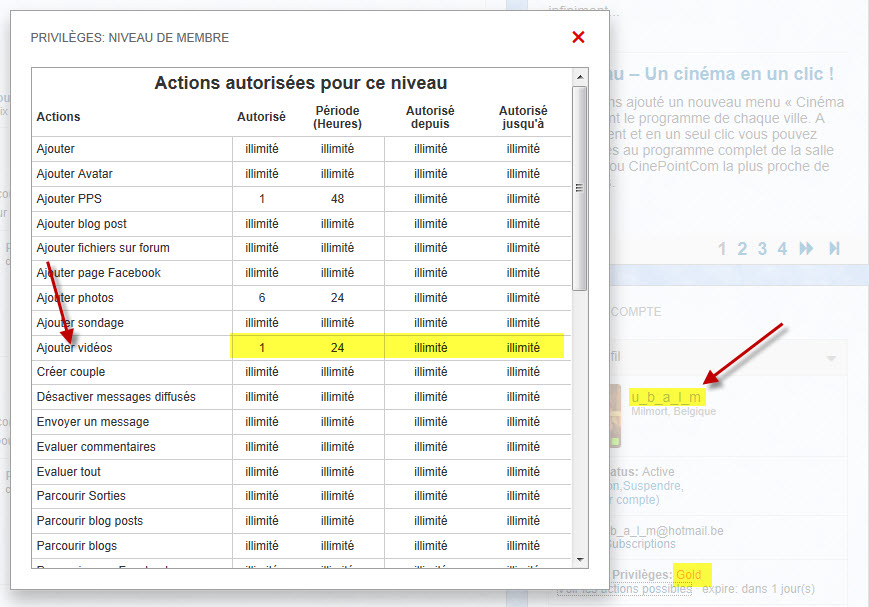Expand the profile panel dropdown arrow
The height and width of the screenshot is (607, 869).
pos(830,359)
